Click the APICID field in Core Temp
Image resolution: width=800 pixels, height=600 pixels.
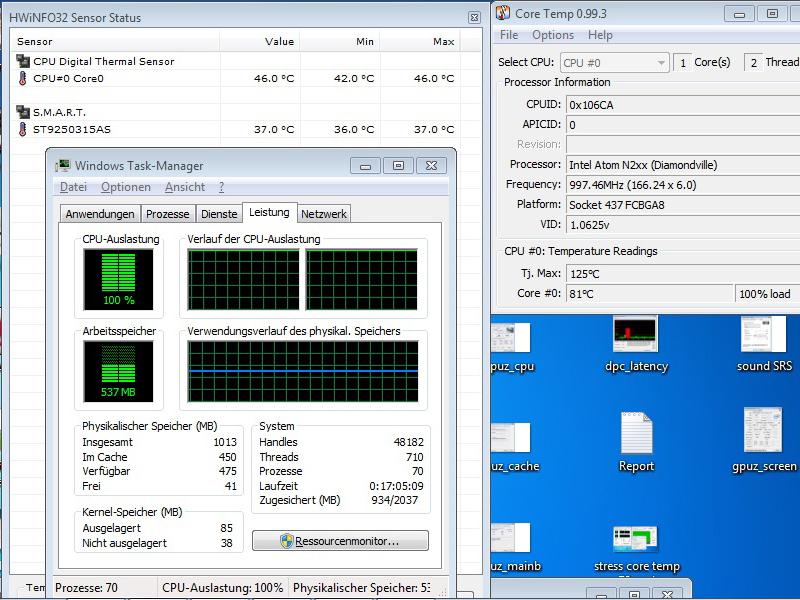(683, 125)
